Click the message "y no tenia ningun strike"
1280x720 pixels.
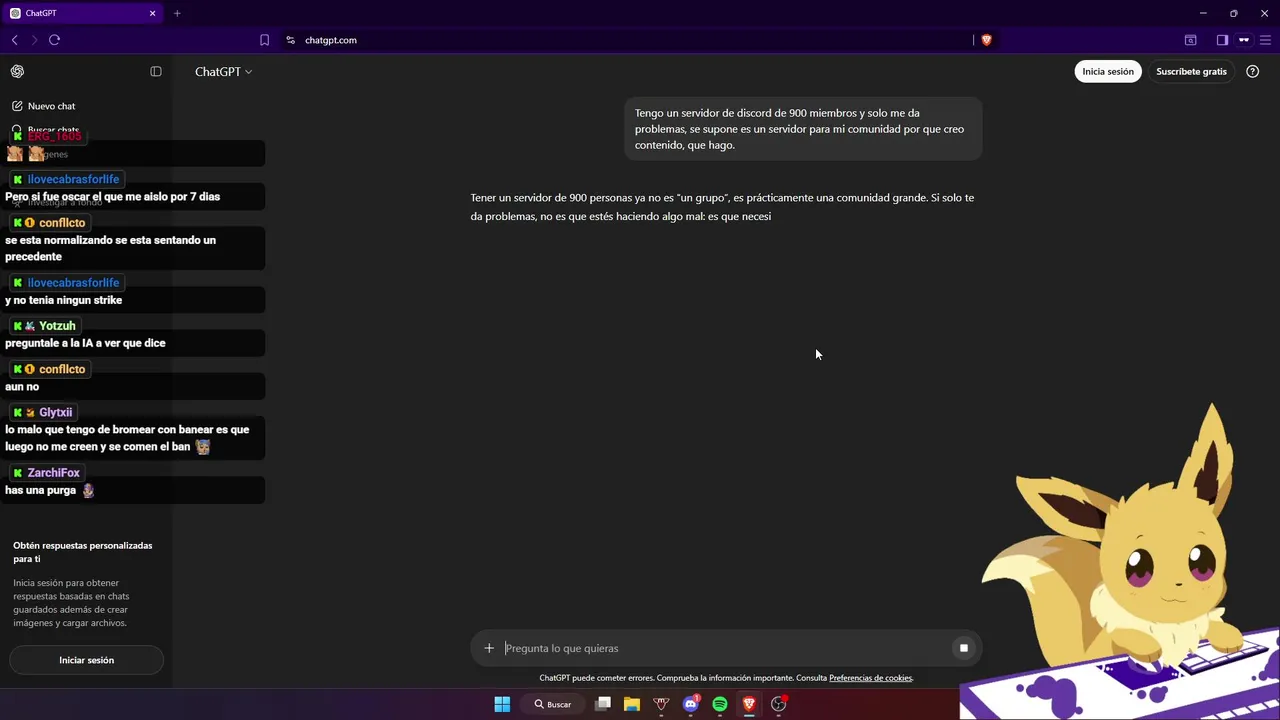63,300
